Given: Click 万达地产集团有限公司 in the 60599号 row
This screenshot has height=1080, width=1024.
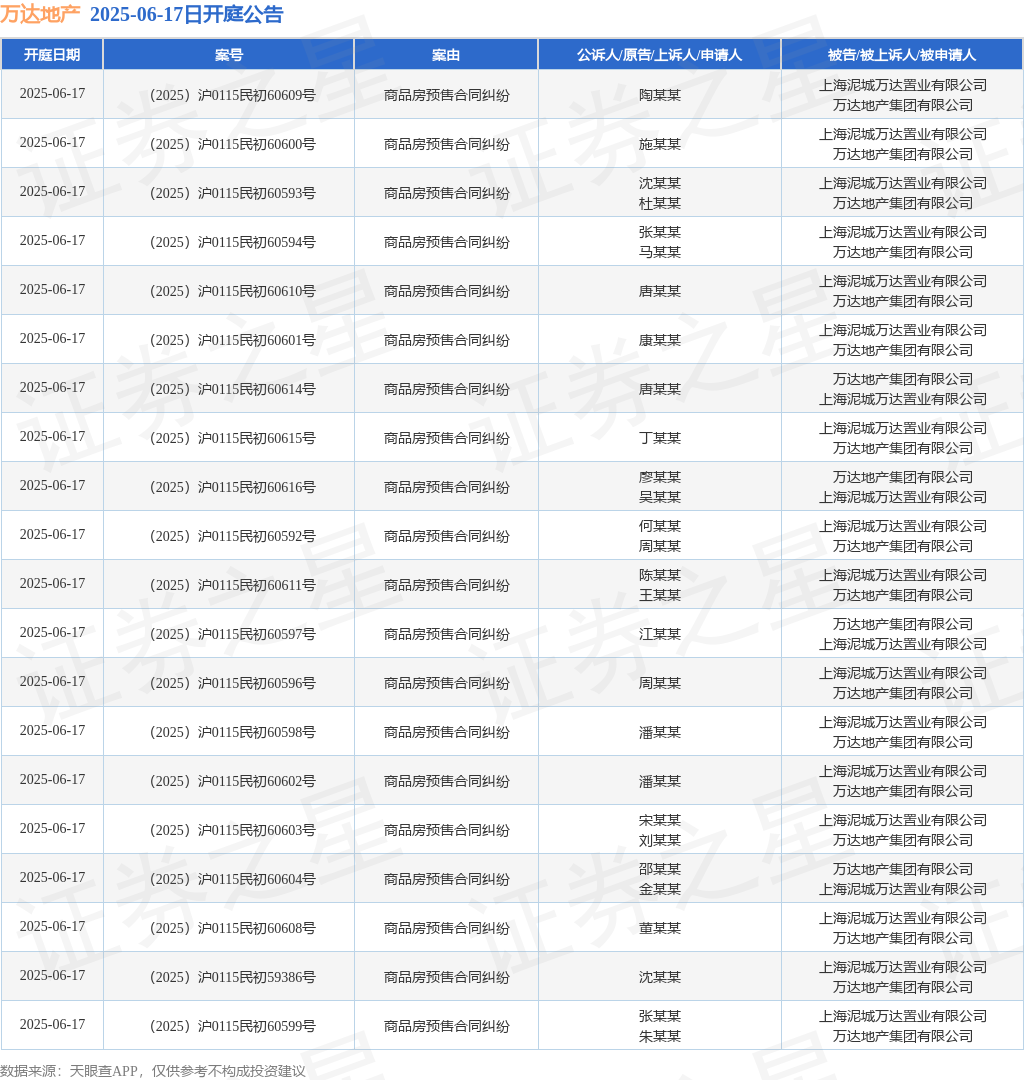Looking at the screenshot, I should (x=903, y=1035).
